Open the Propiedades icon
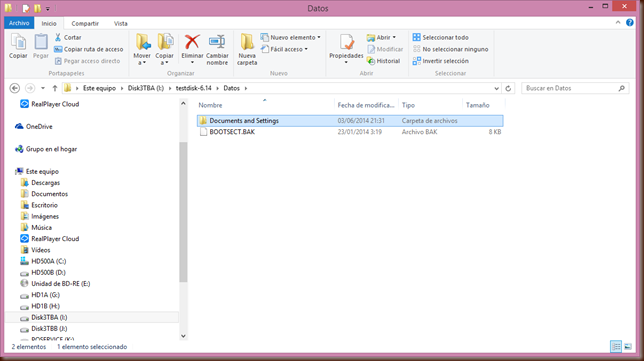 coord(346,42)
